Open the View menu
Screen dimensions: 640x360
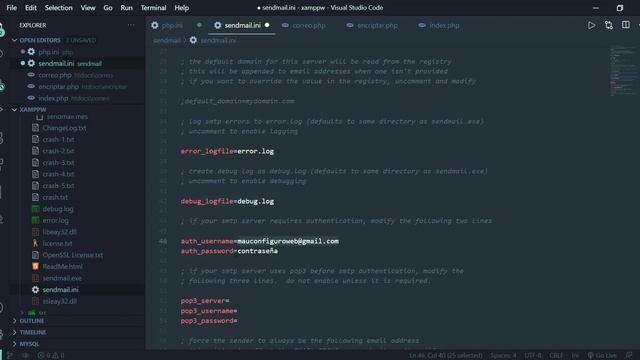tap(88, 8)
